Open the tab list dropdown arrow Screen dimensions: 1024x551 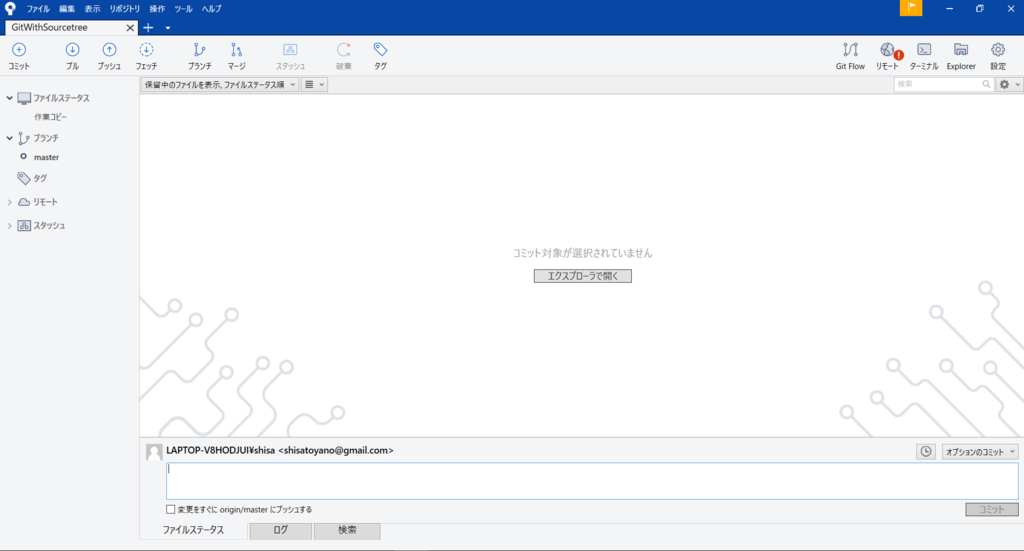click(x=168, y=28)
